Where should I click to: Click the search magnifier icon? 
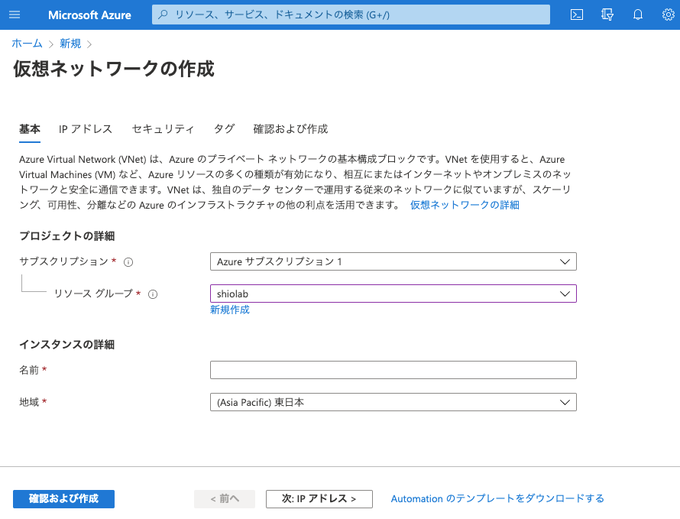click(x=163, y=15)
